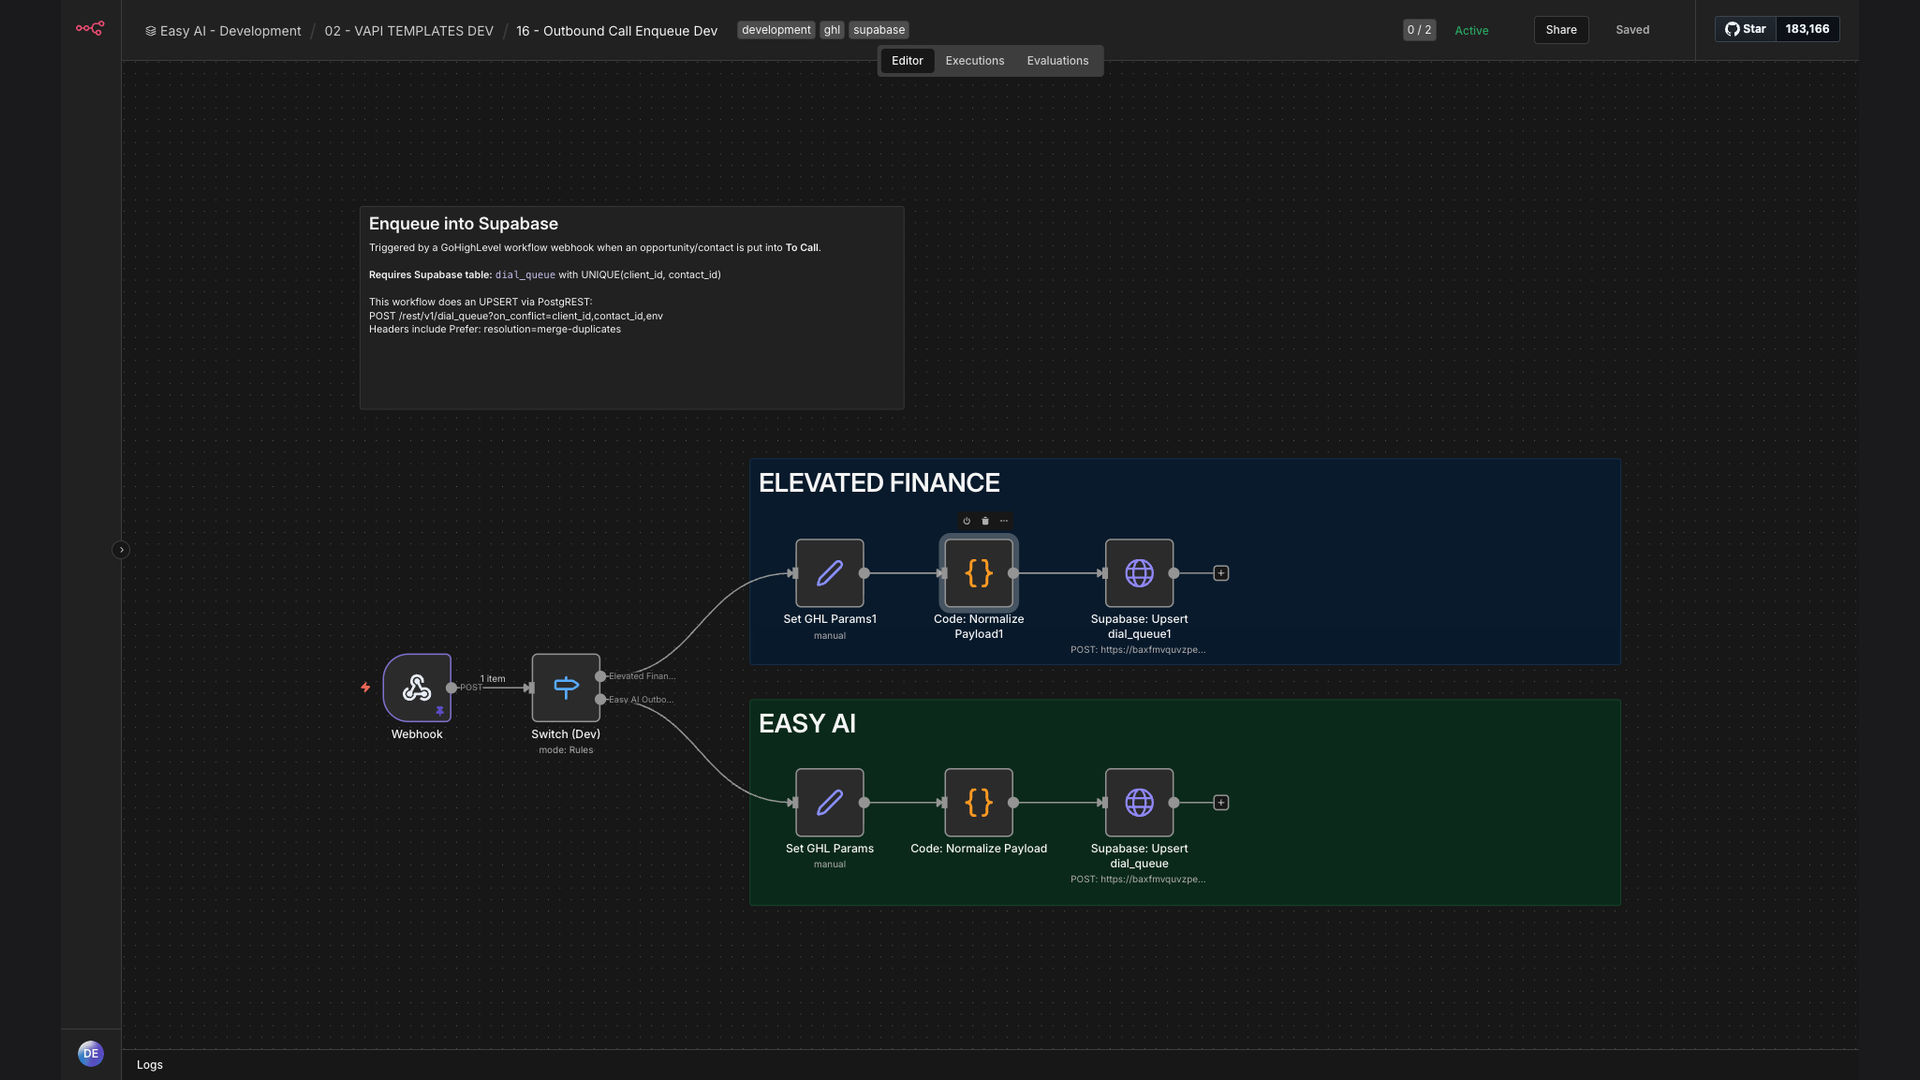Click the GitHub star count 183,166
Viewport: 1920px width, 1080px height.
pos(1807,29)
